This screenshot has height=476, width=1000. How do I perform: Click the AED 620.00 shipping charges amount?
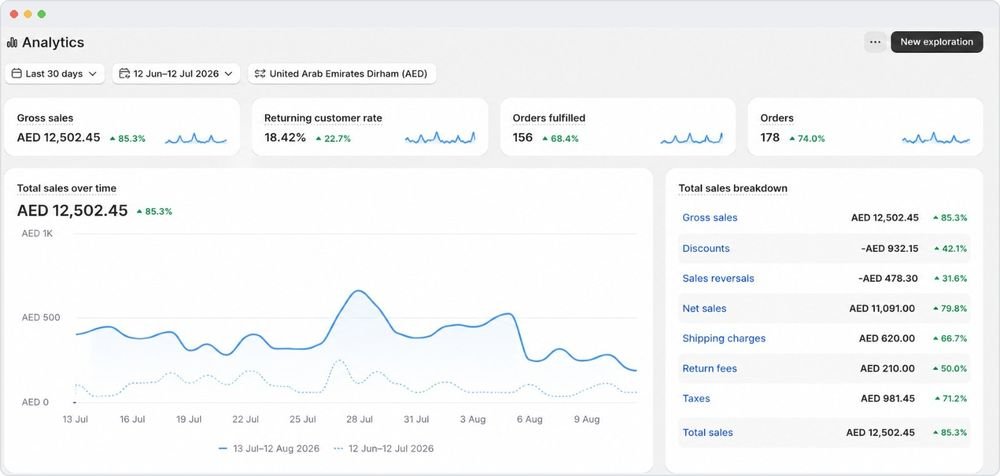887,338
